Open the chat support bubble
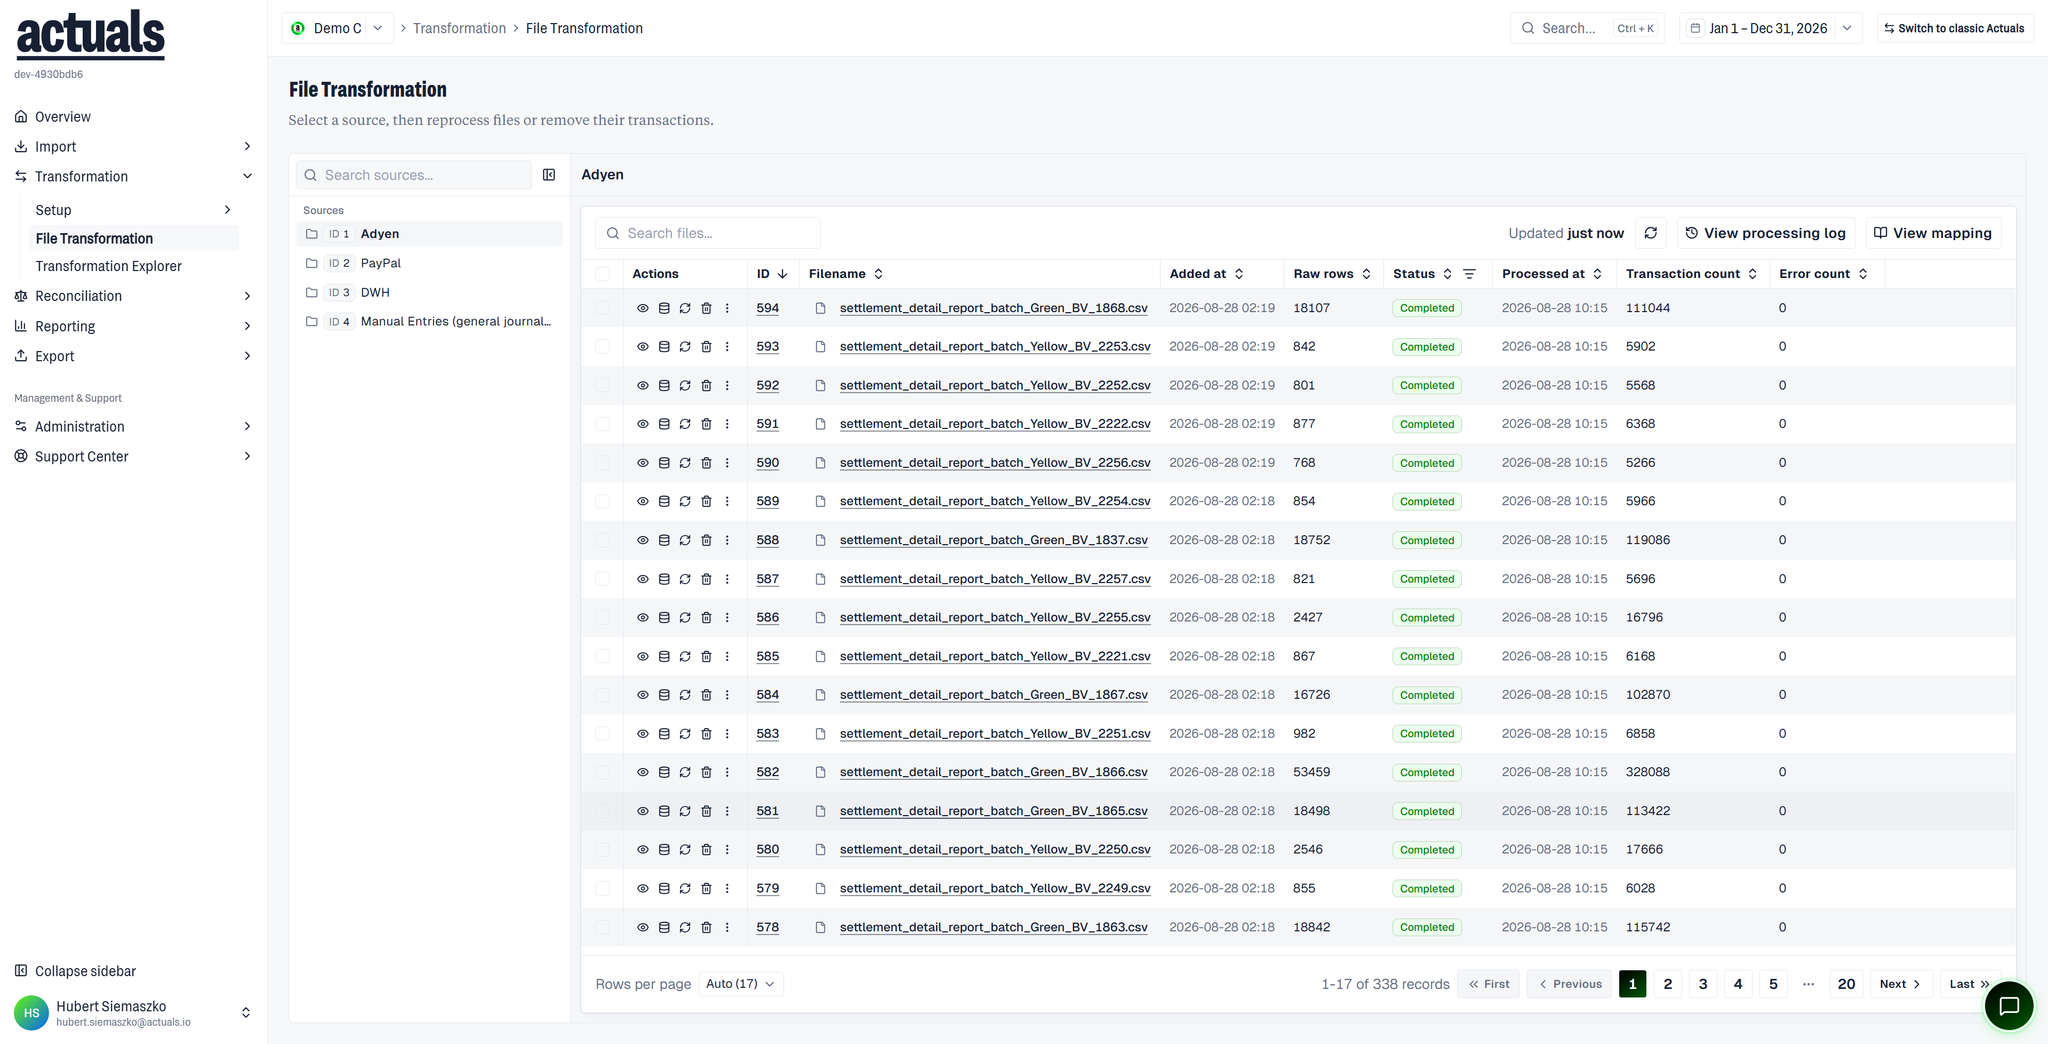Viewport: 2048px width, 1044px height. point(2009,1006)
